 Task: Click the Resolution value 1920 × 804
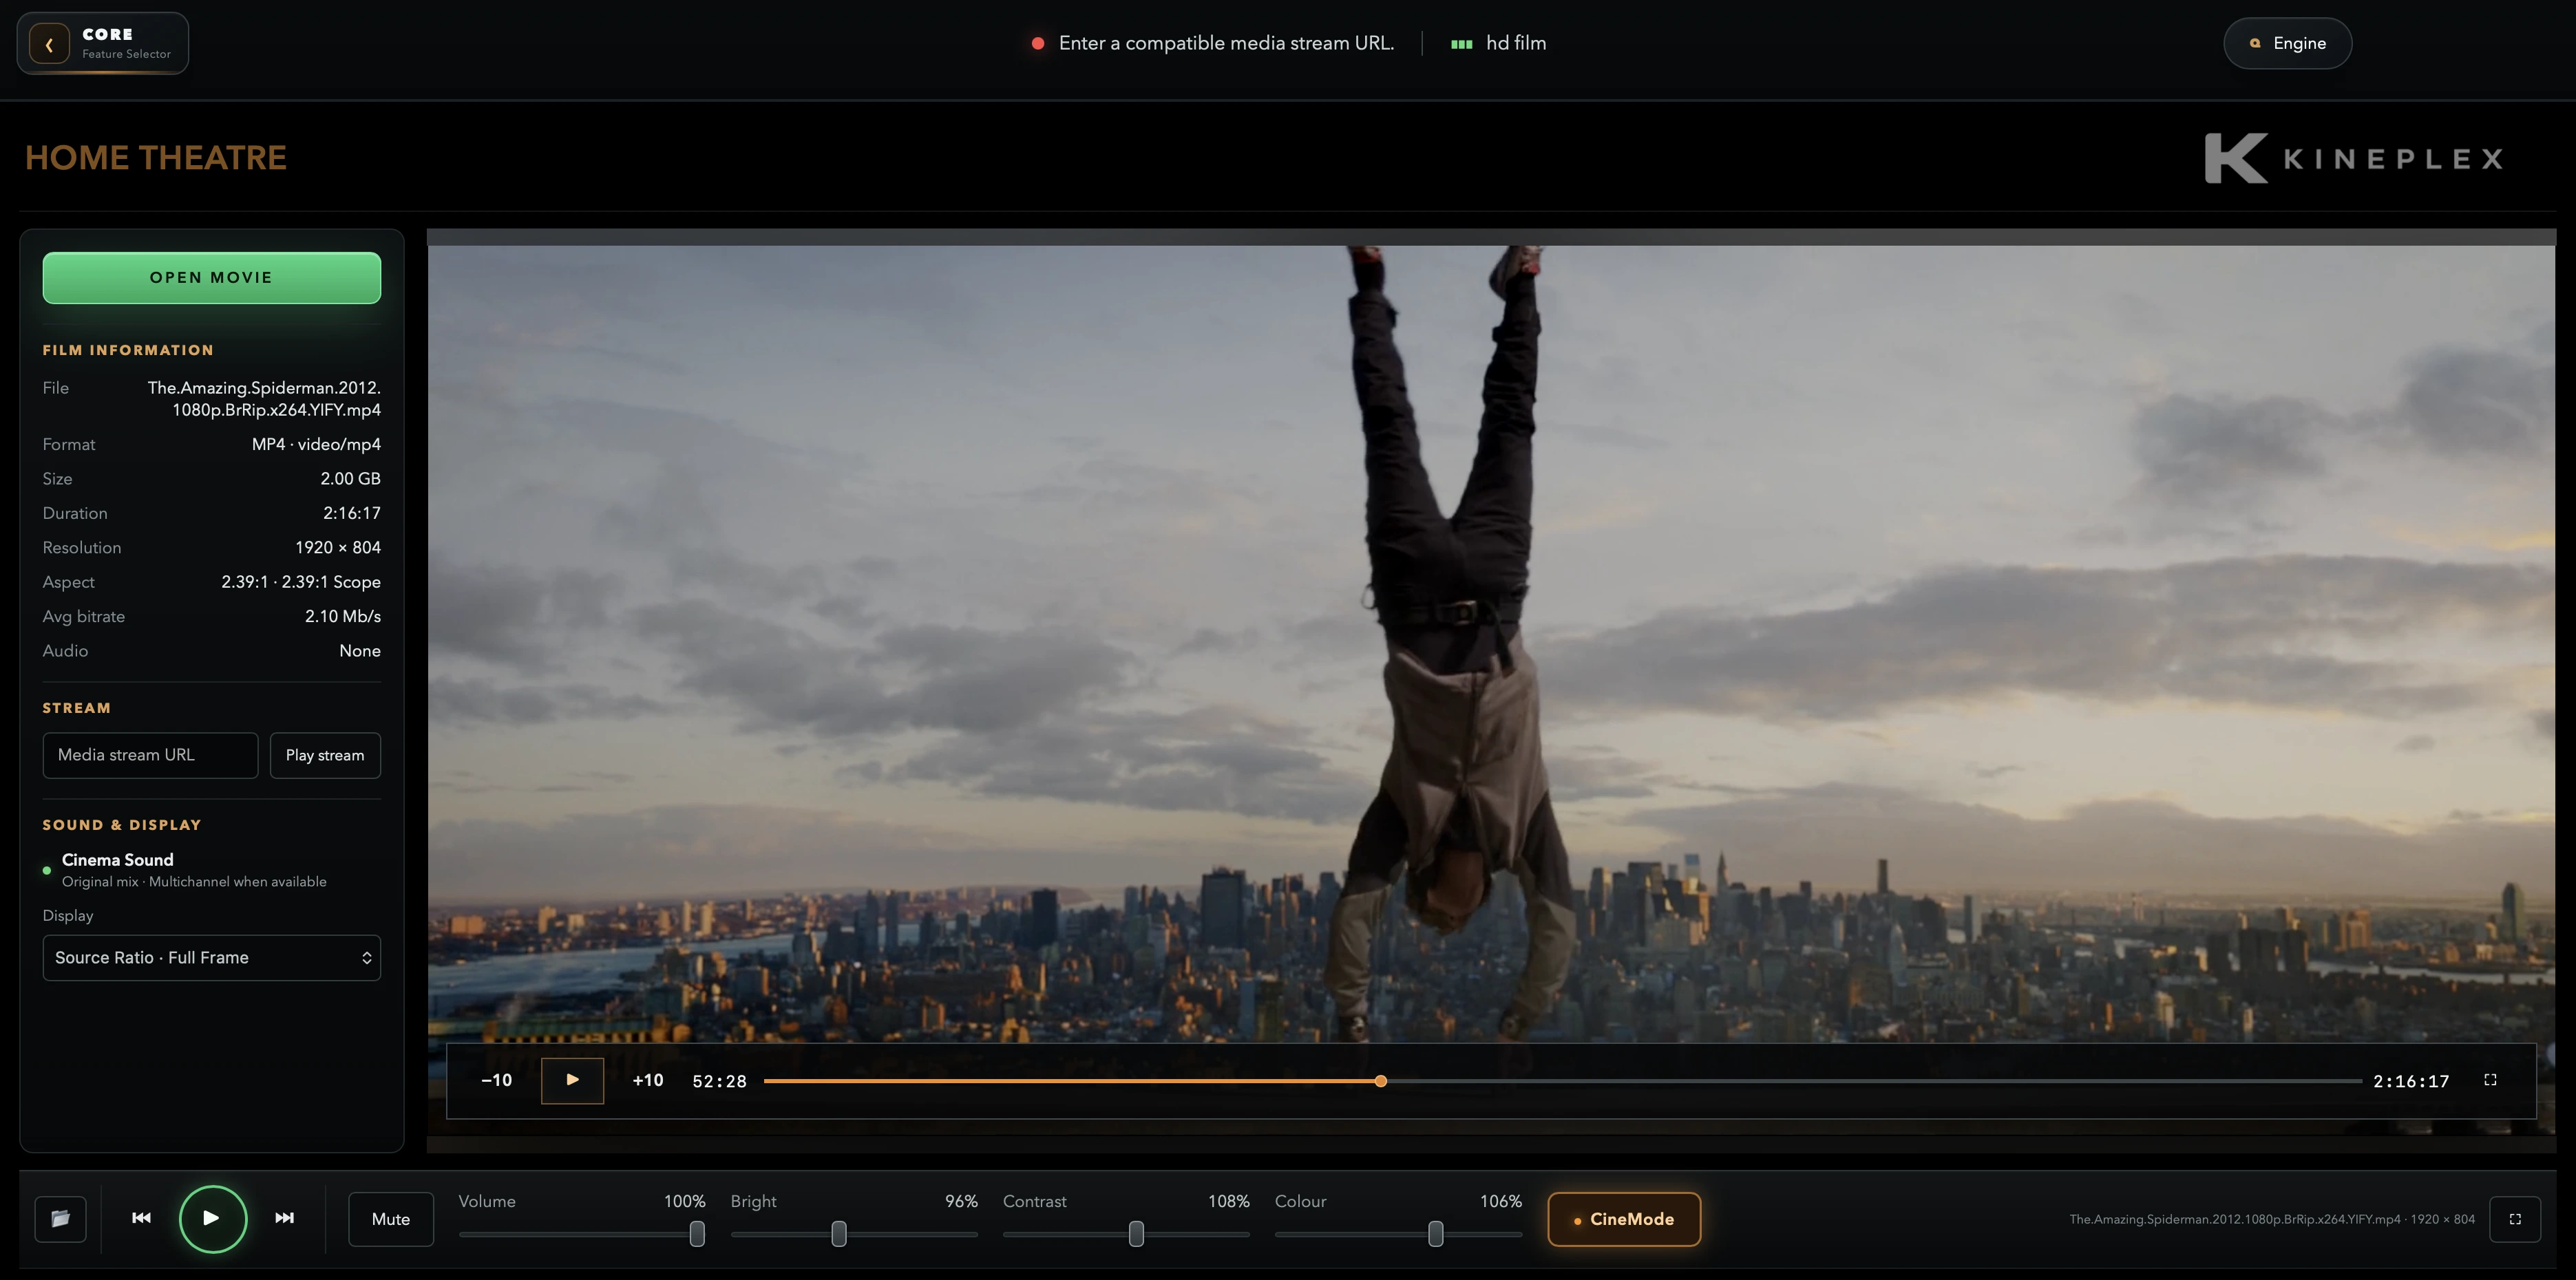[x=338, y=548]
